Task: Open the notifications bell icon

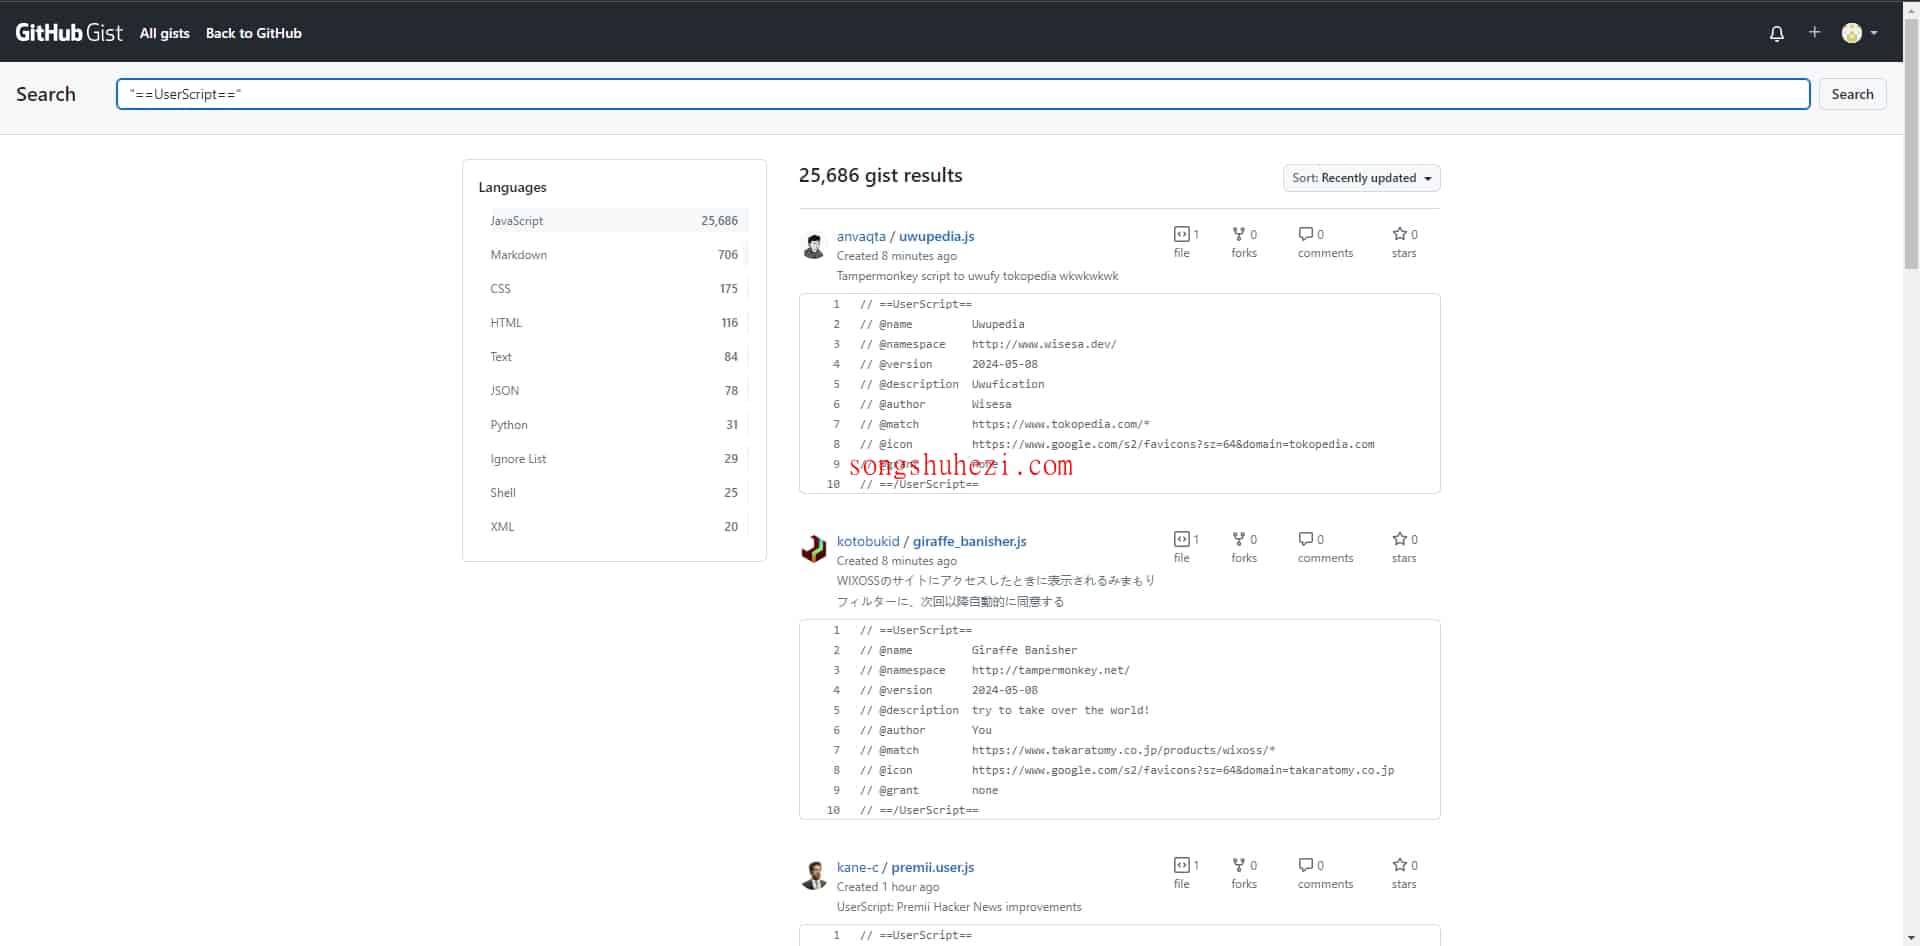Action: pyautogui.click(x=1776, y=33)
